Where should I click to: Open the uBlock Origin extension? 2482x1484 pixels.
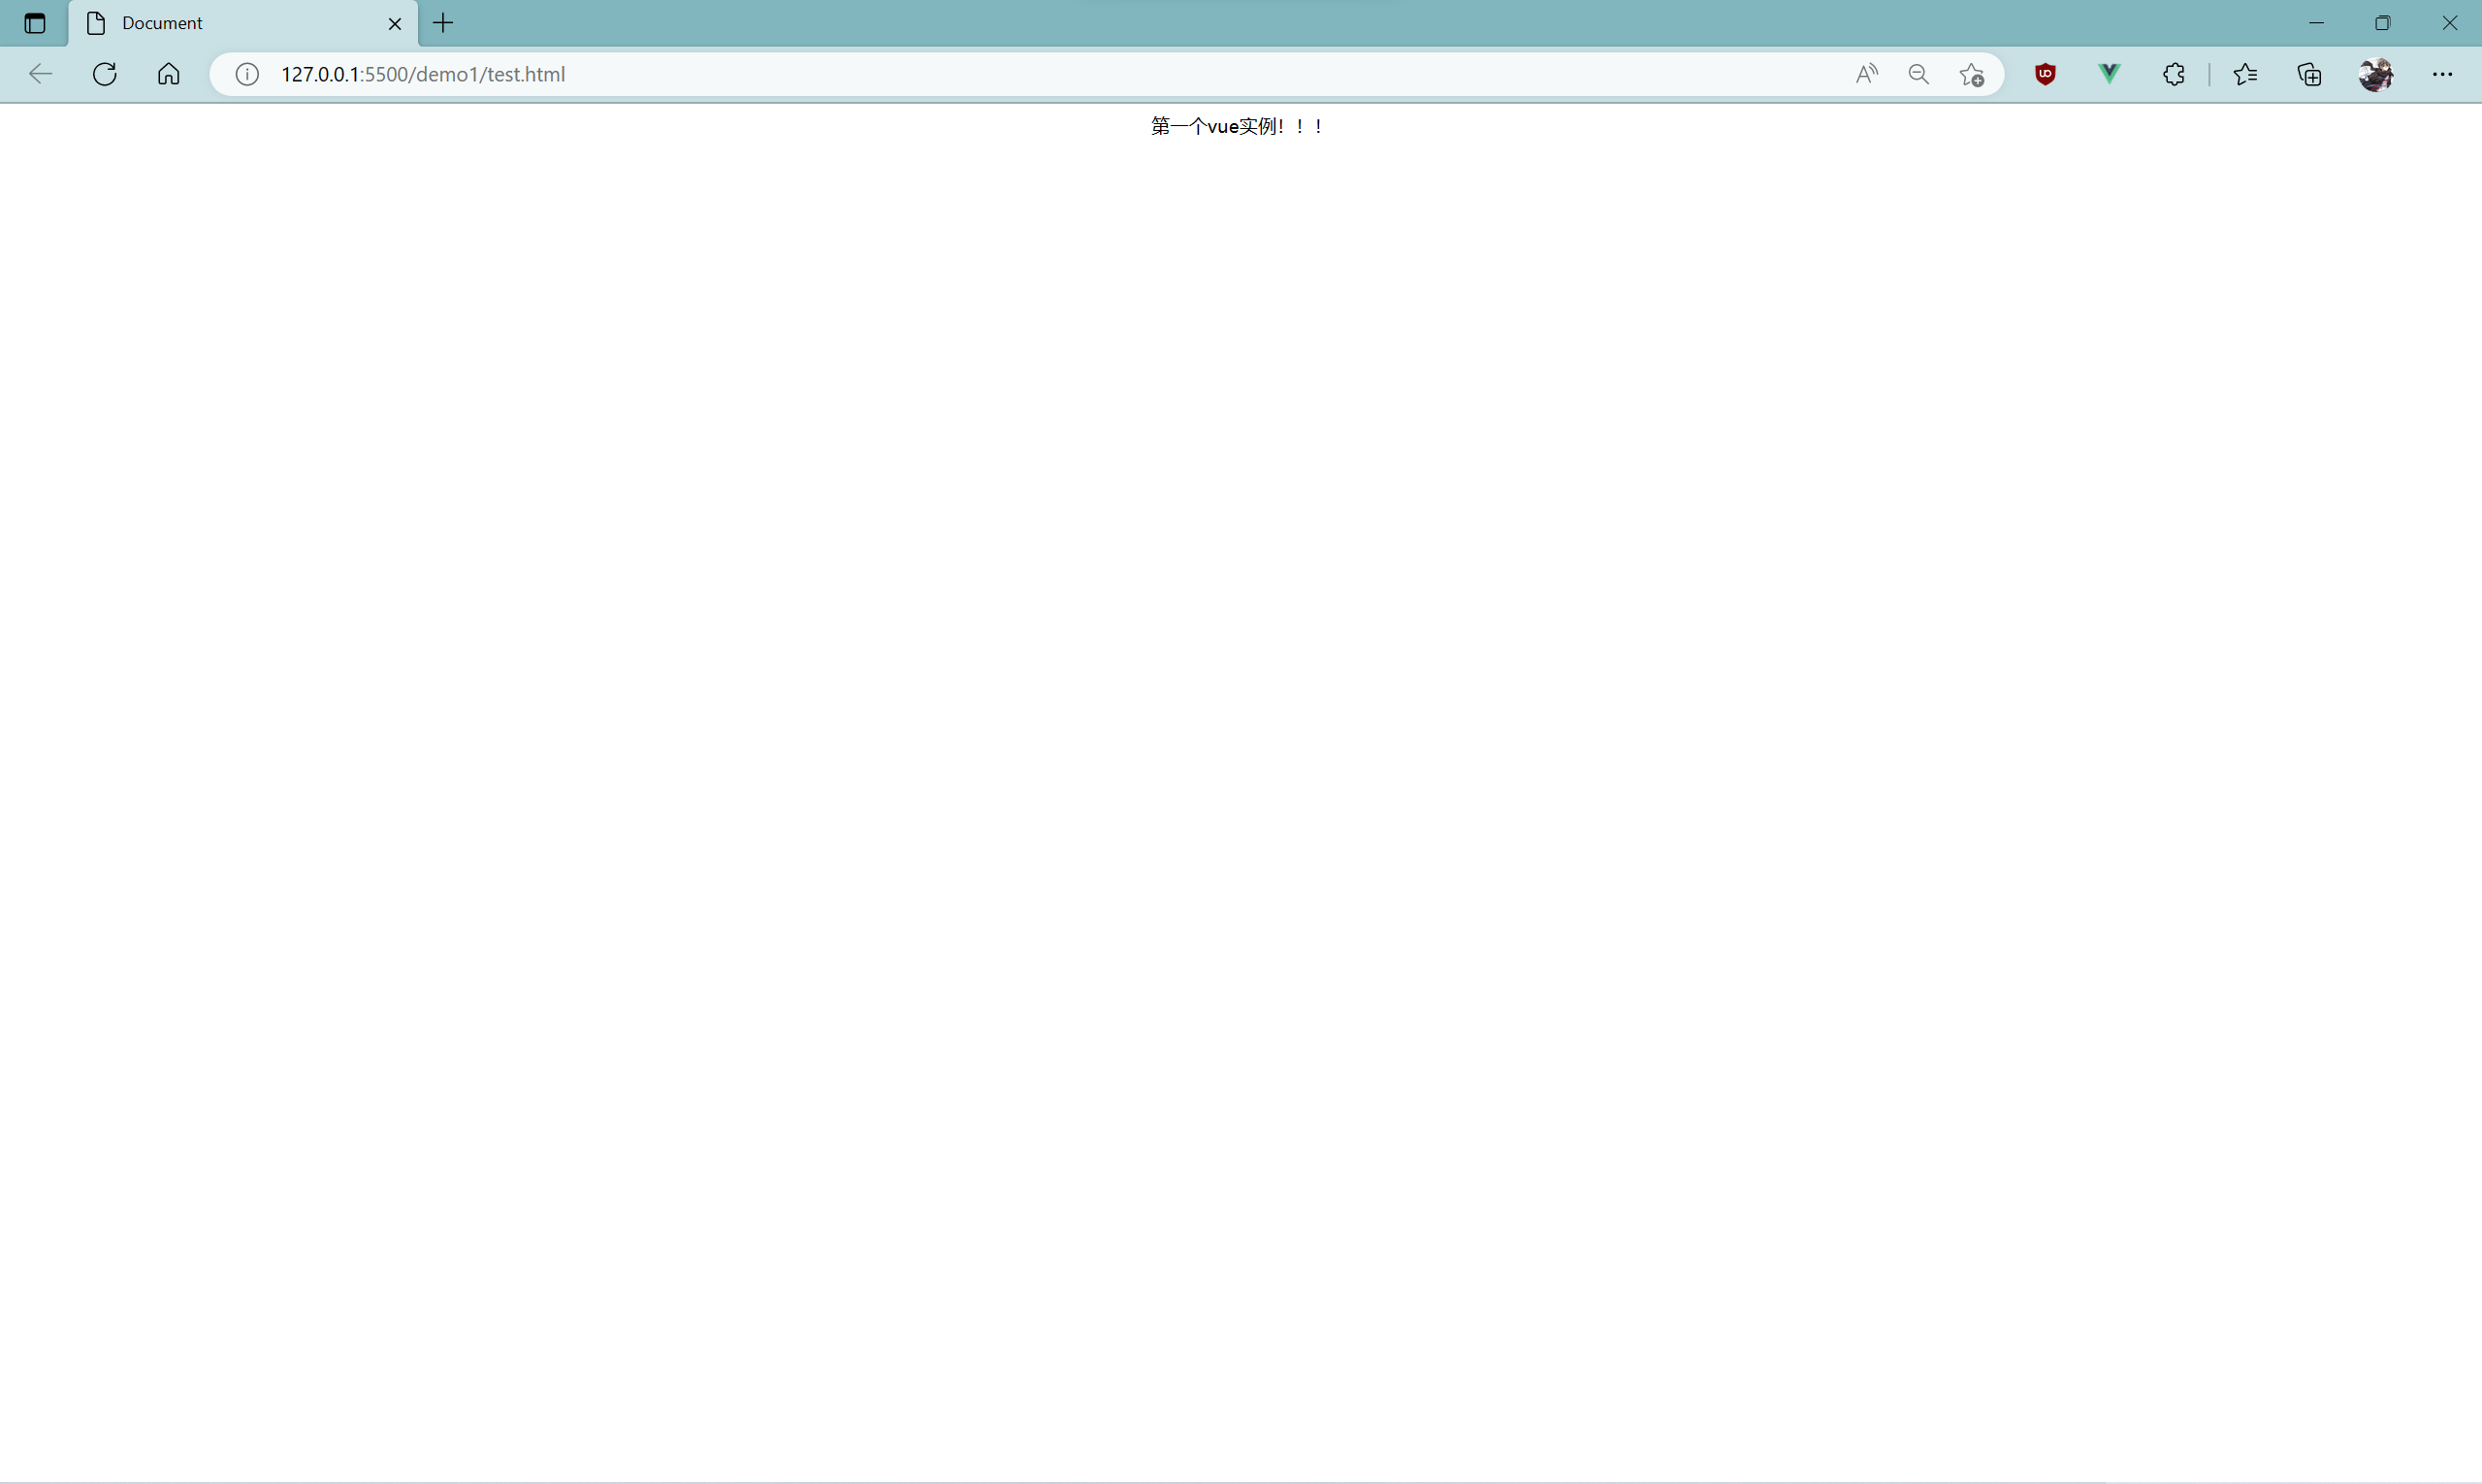tap(2045, 74)
